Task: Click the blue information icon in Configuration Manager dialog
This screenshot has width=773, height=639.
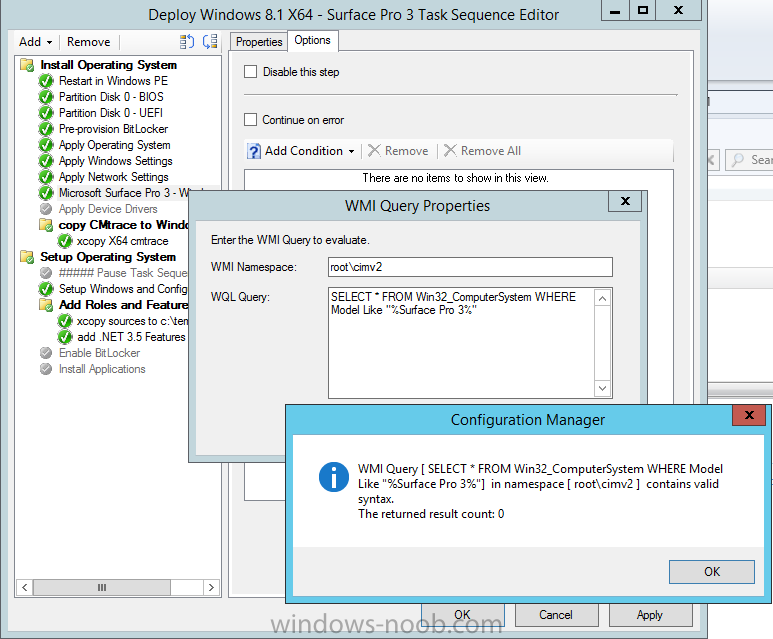Action: [x=334, y=477]
